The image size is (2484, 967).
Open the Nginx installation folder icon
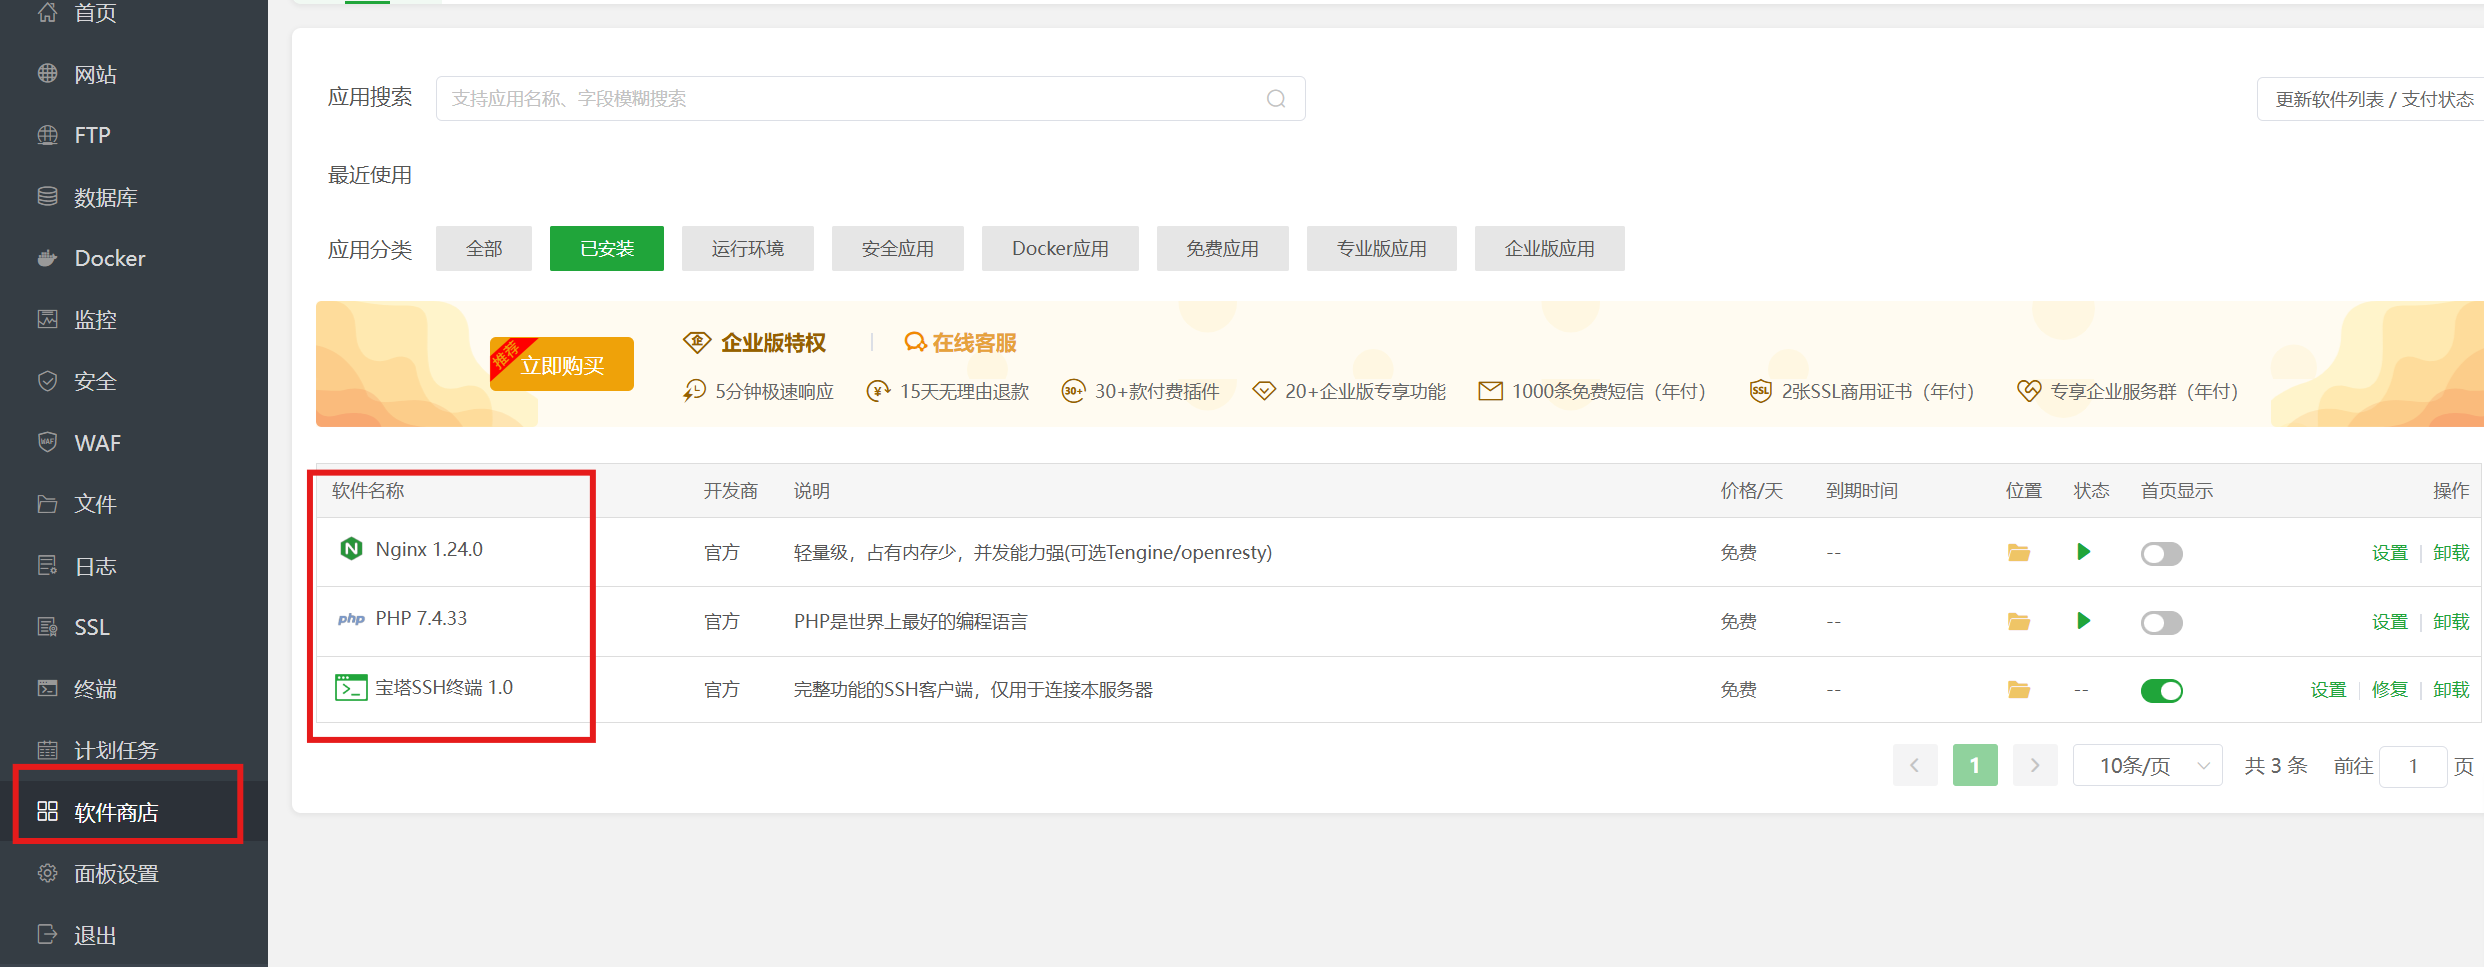tap(2019, 553)
